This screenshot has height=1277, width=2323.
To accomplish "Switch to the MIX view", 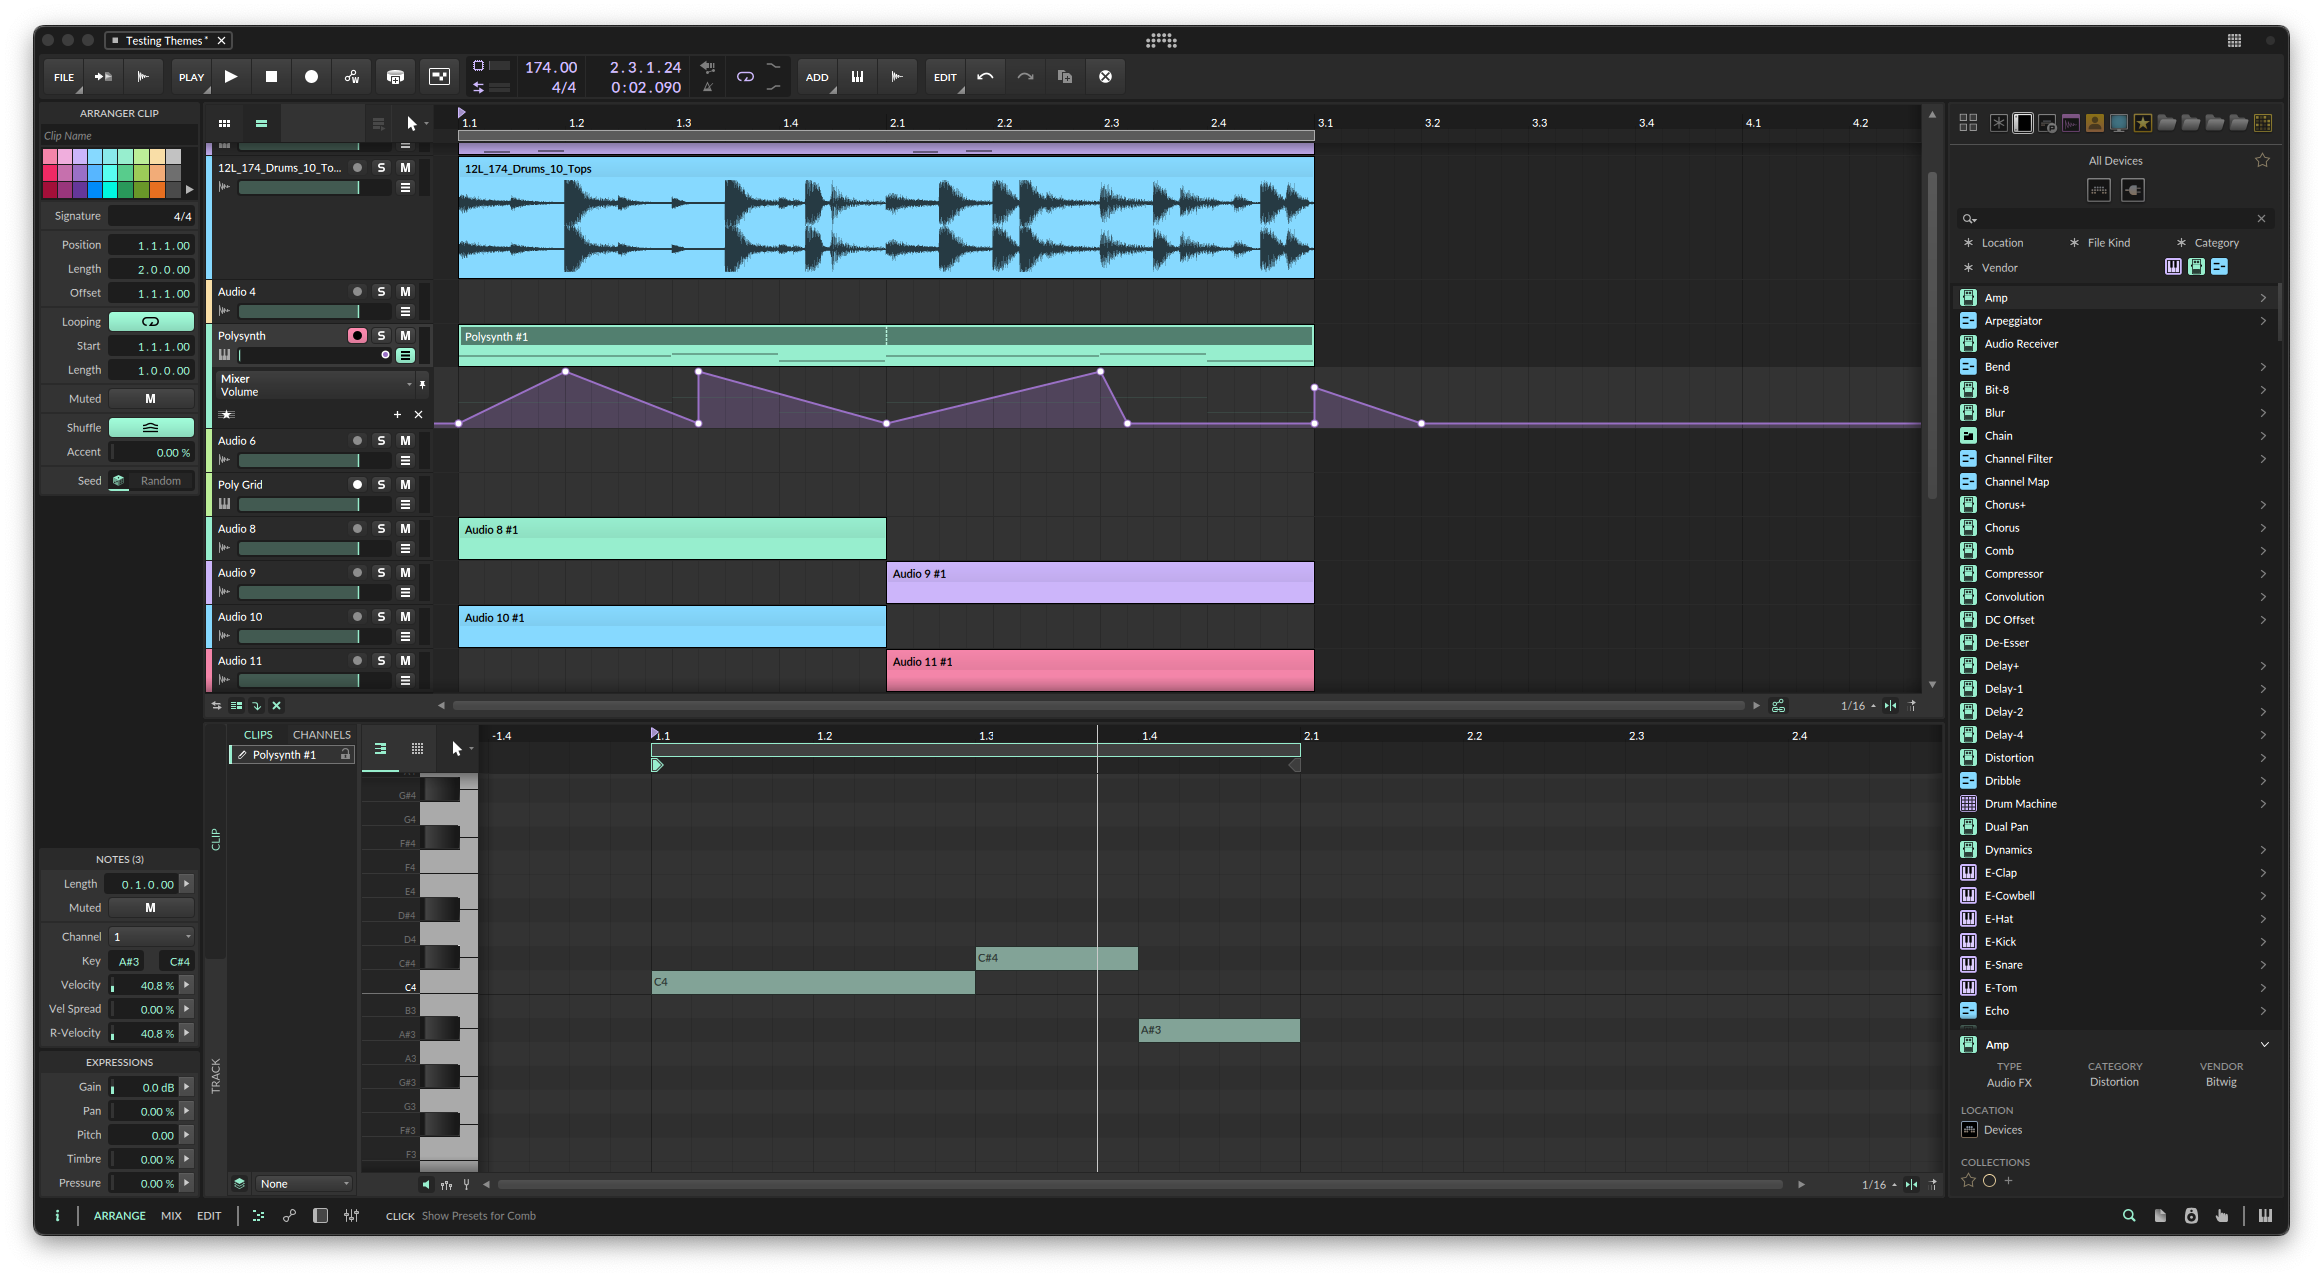I will click(x=171, y=1215).
